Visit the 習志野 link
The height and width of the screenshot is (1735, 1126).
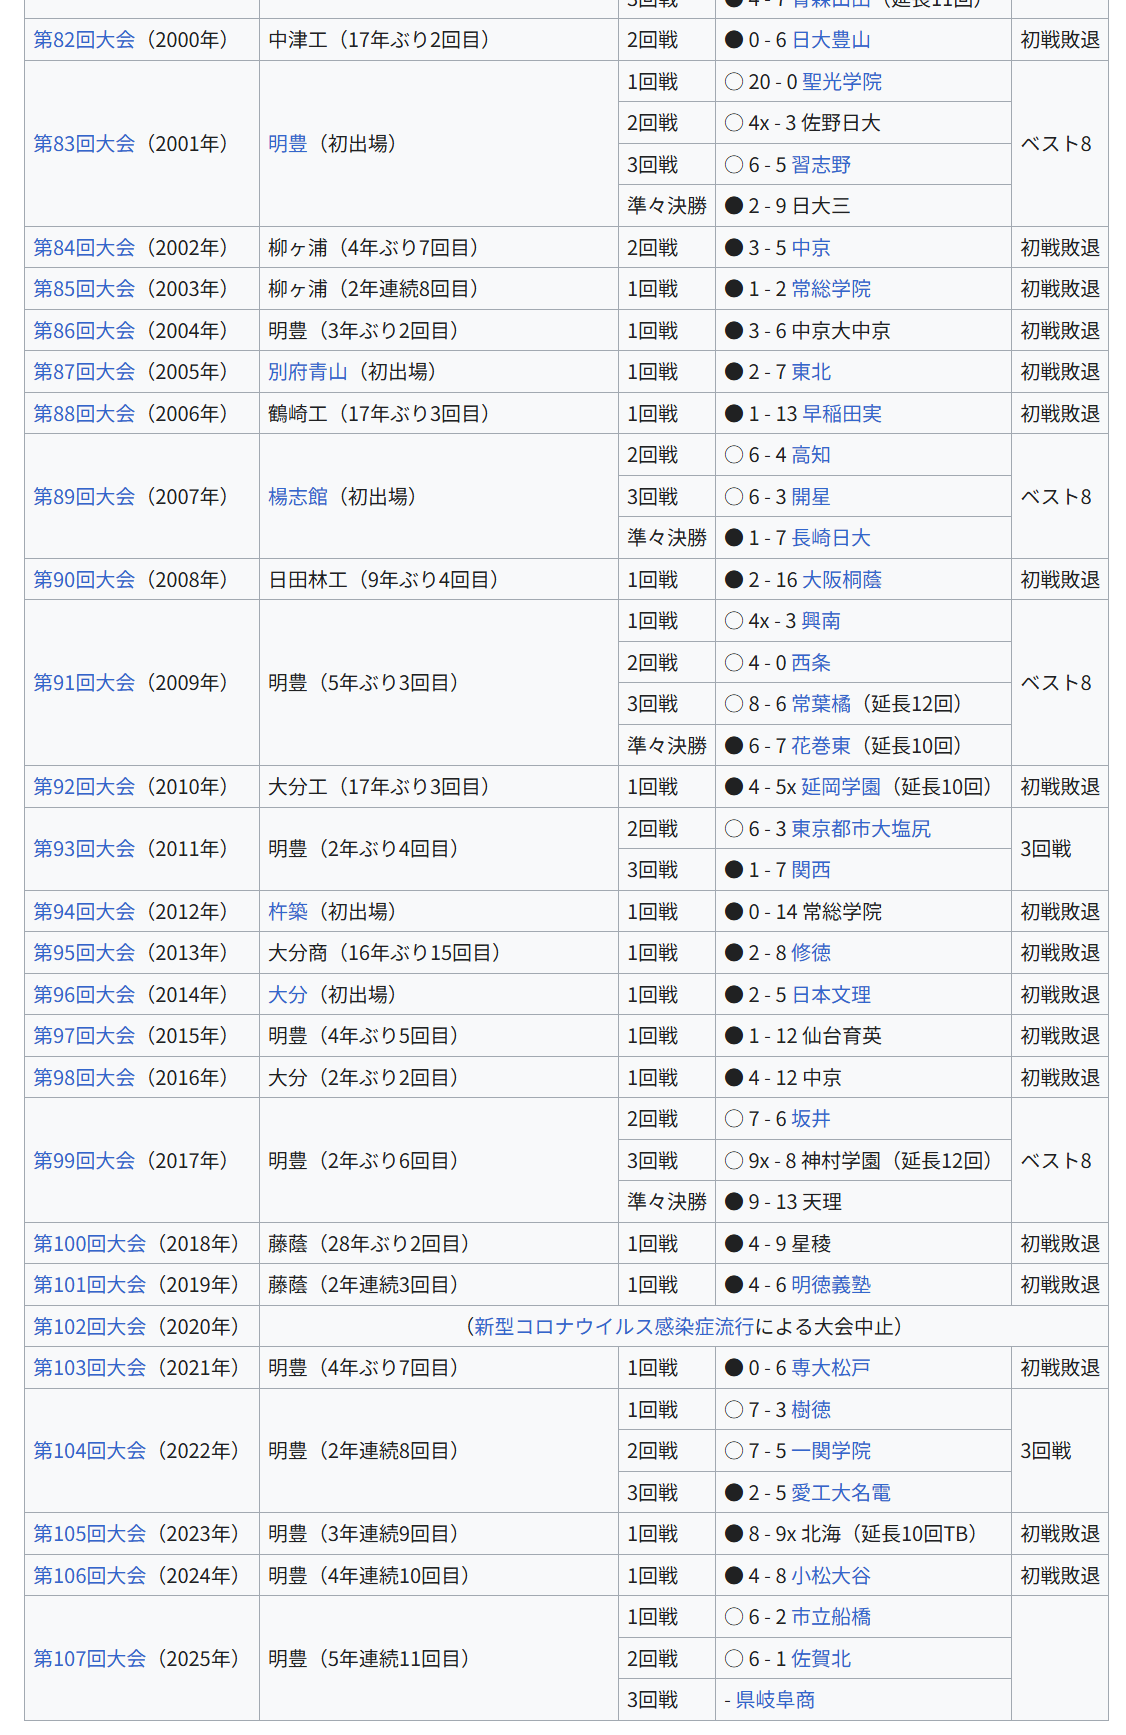pyautogui.click(x=821, y=165)
